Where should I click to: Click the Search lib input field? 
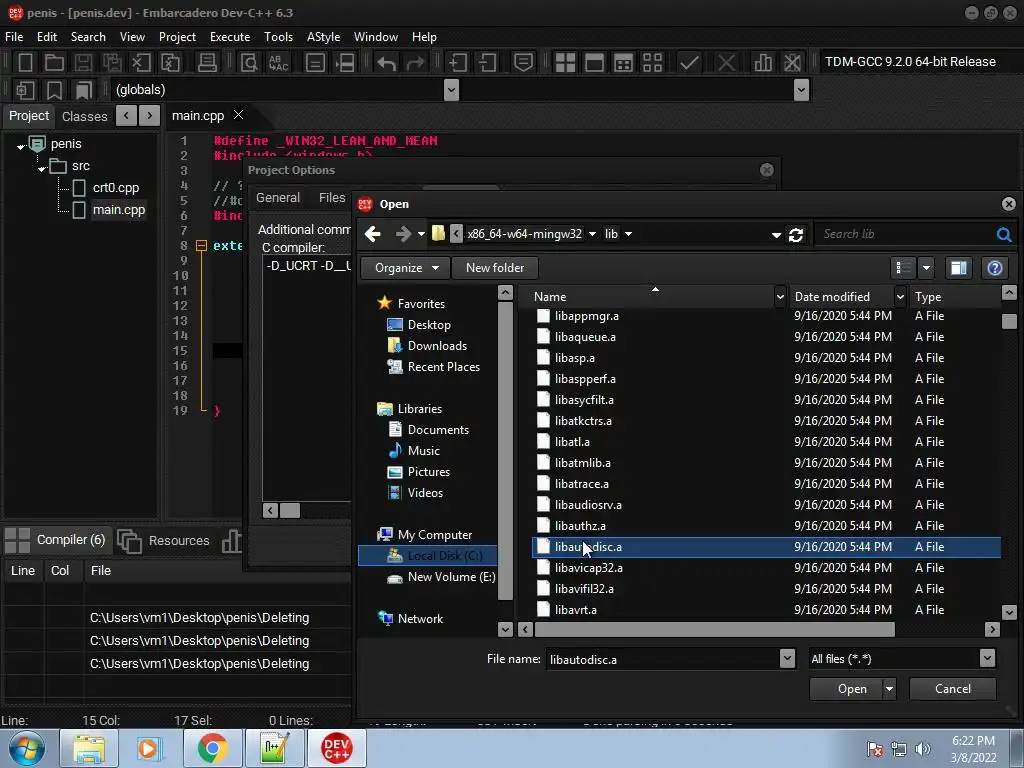click(x=905, y=234)
